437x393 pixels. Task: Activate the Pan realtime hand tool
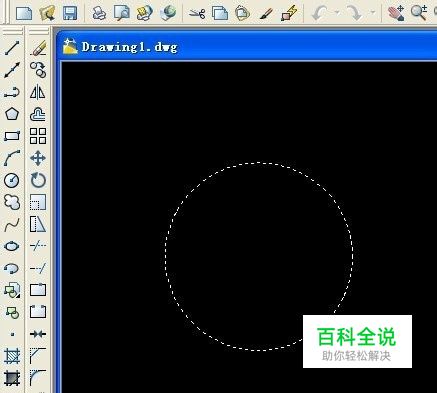[x=396, y=13]
